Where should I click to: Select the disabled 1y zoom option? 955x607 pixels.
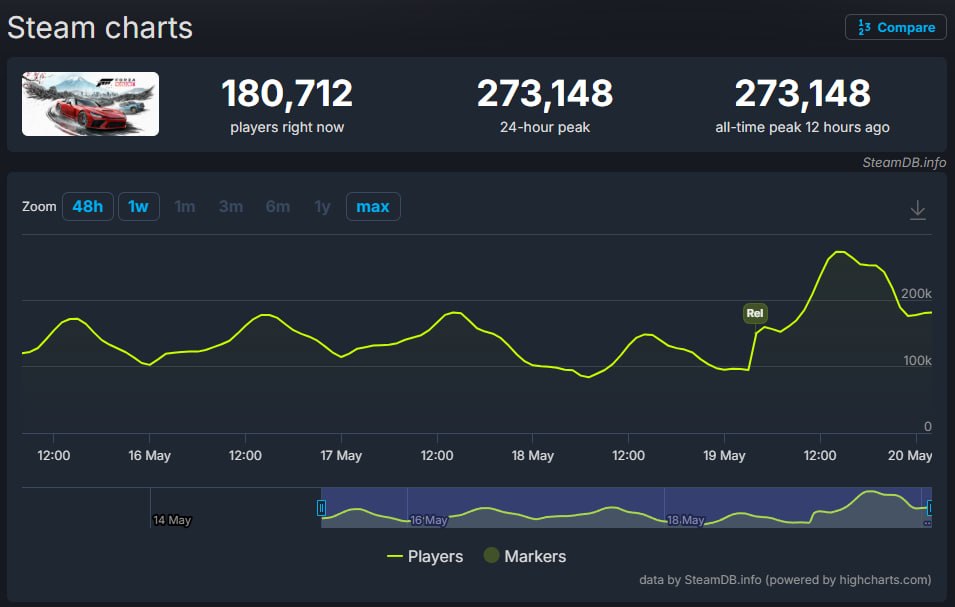coord(322,206)
